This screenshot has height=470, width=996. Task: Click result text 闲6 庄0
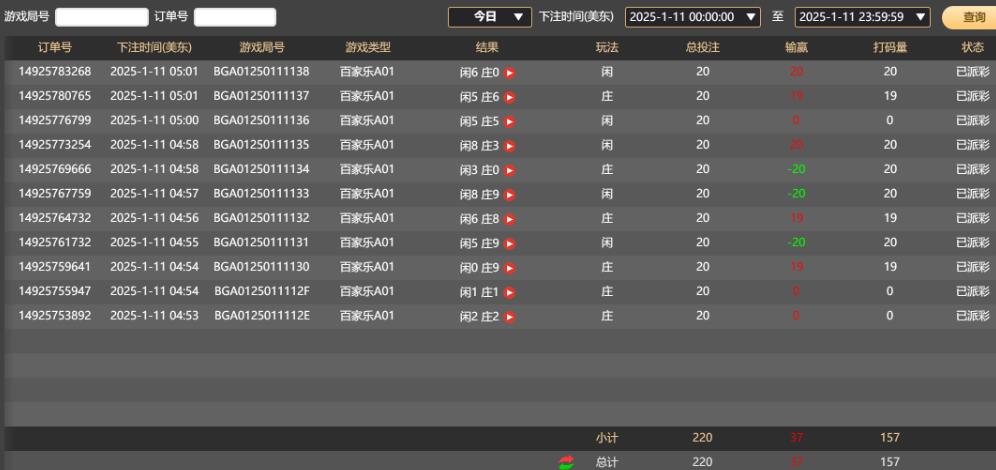[x=480, y=73]
